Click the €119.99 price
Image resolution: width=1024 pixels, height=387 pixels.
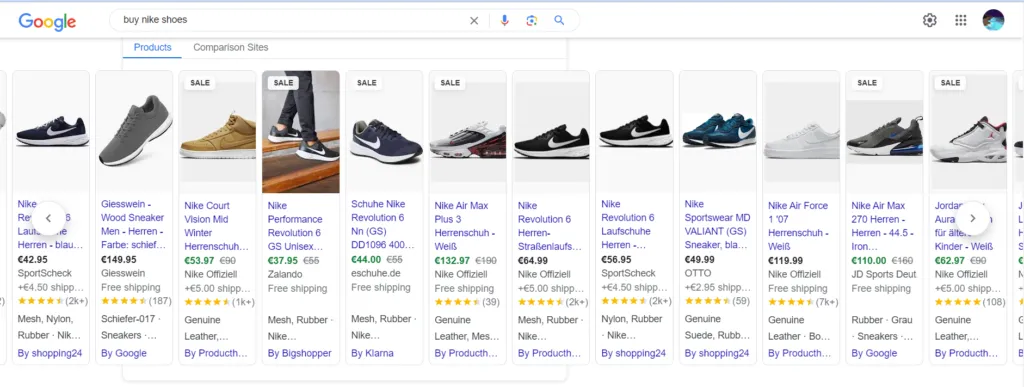coord(786,260)
